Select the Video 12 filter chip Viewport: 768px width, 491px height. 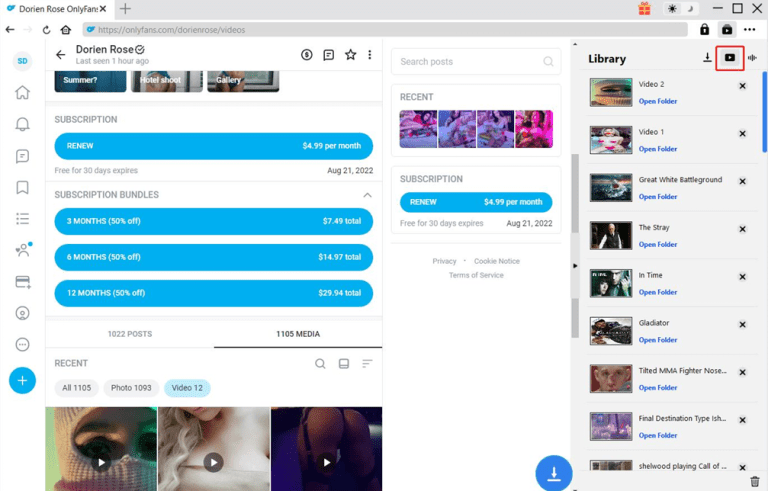click(187, 387)
